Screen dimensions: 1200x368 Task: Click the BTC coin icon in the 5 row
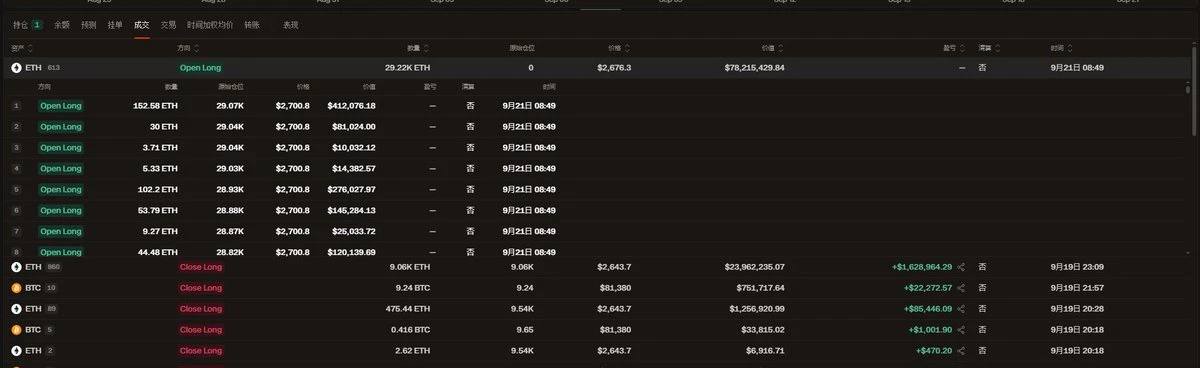[x=16, y=330]
